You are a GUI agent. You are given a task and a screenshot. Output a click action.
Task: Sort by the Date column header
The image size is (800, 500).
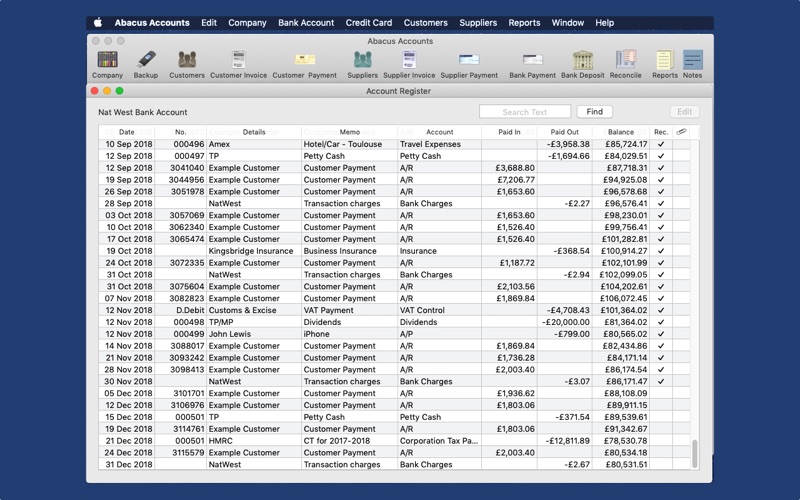pos(127,132)
